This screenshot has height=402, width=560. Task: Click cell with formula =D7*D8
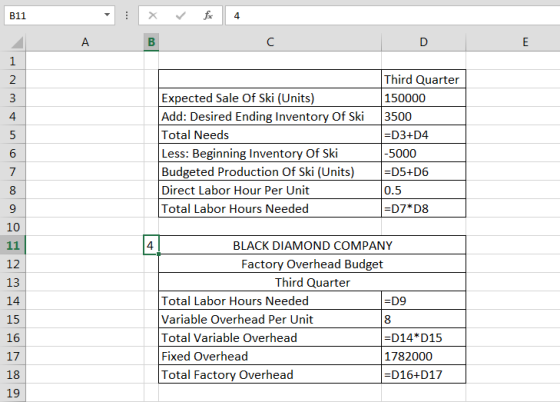click(x=424, y=208)
